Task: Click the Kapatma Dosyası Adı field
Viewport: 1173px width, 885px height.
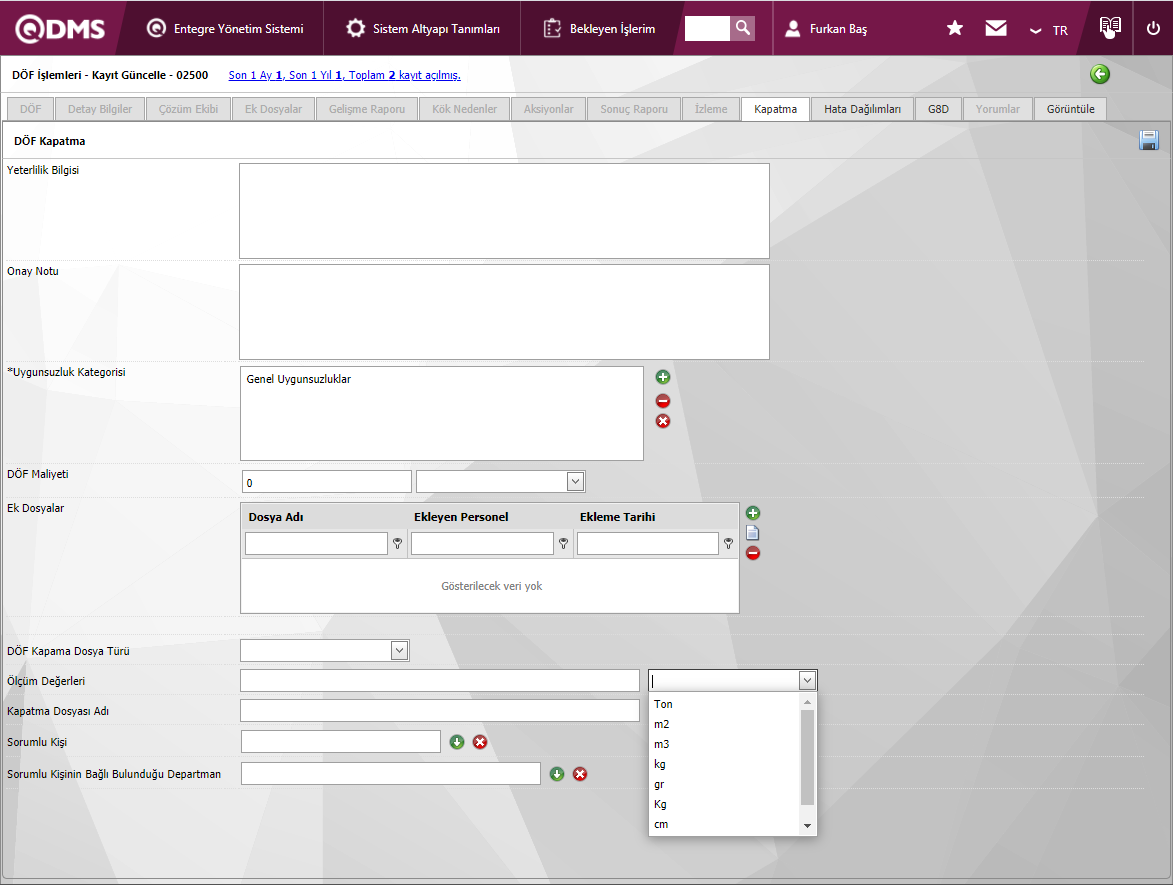Action: pos(440,711)
